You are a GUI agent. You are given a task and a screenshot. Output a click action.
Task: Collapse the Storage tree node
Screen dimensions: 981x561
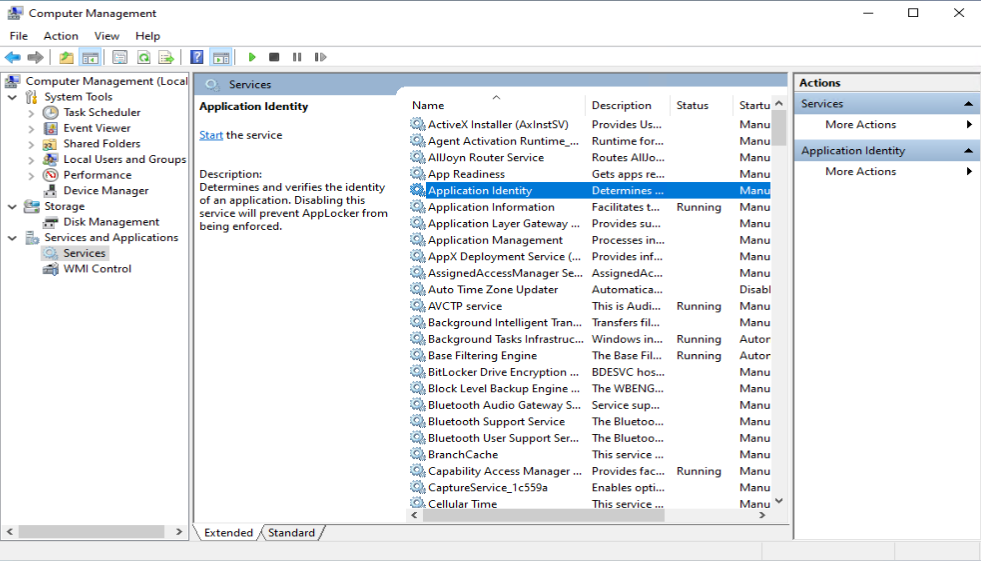[x=12, y=206]
